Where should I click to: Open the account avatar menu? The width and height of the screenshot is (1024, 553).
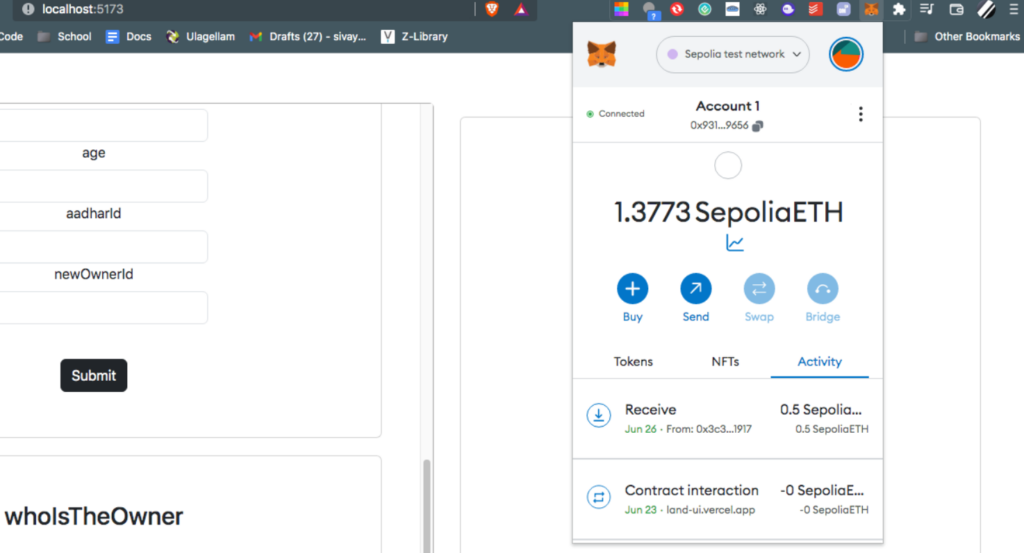point(846,54)
